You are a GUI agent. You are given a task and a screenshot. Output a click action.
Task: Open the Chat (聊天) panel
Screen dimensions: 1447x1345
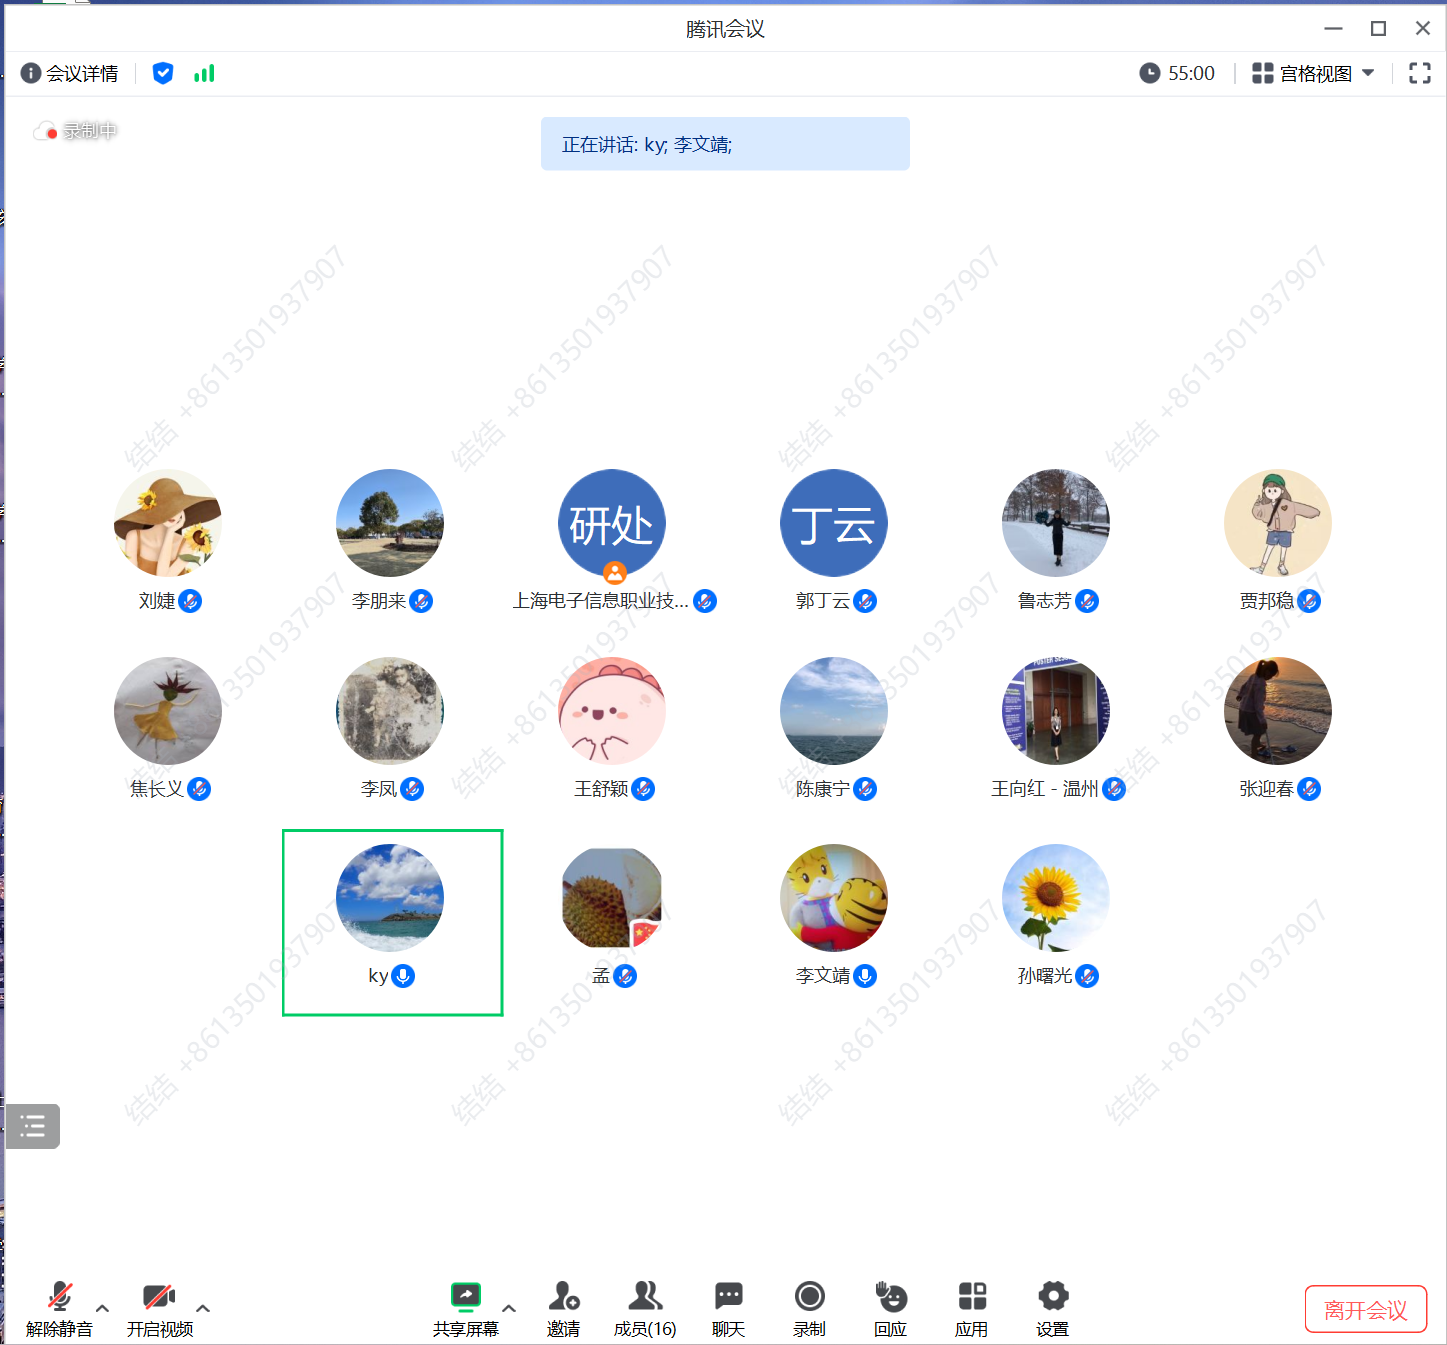[x=728, y=1298]
